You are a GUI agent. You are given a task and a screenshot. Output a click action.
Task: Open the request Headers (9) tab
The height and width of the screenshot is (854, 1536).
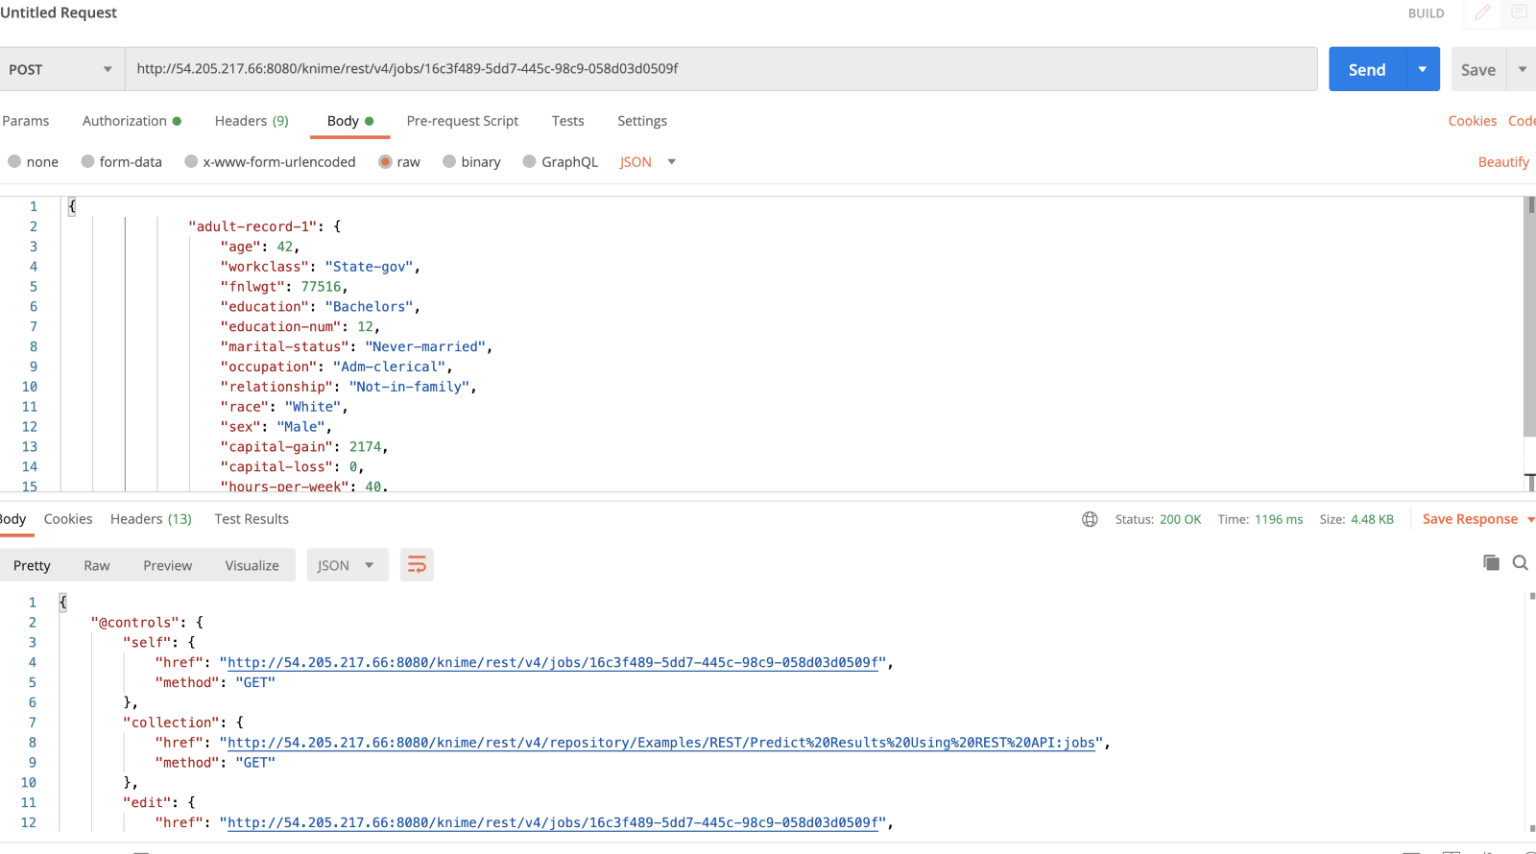[x=251, y=121]
